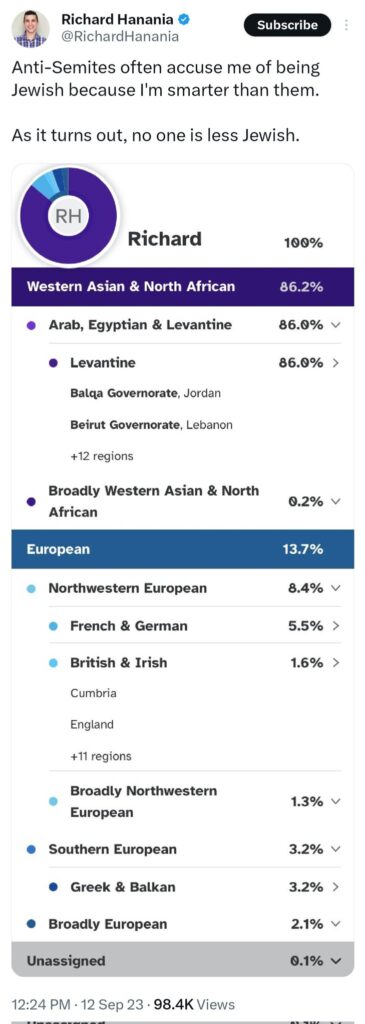Expand the Unassigned 0.1% section
The width and height of the screenshot is (365, 1024).
pyautogui.click(x=336, y=961)
